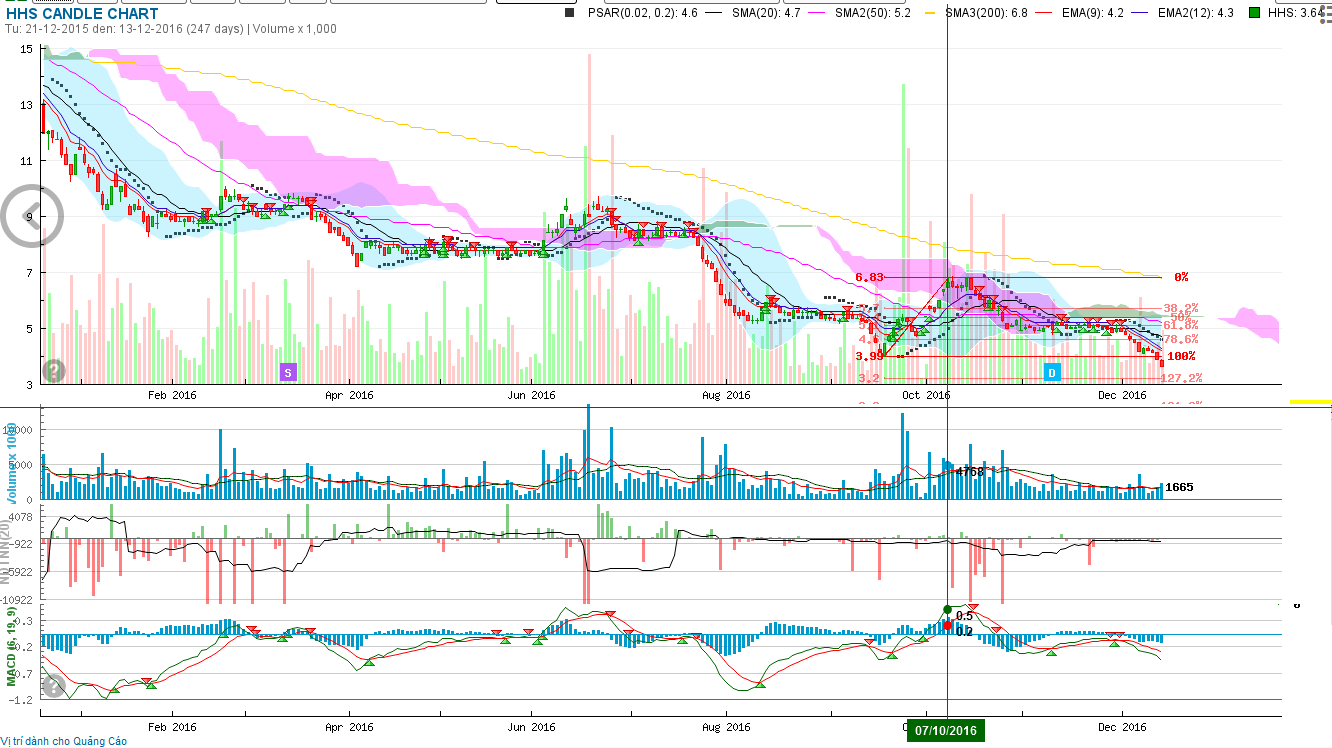Viewport: 1332px width, 748px height.
Task: Click the 13 price axis label
Action: tap(27, 105)
